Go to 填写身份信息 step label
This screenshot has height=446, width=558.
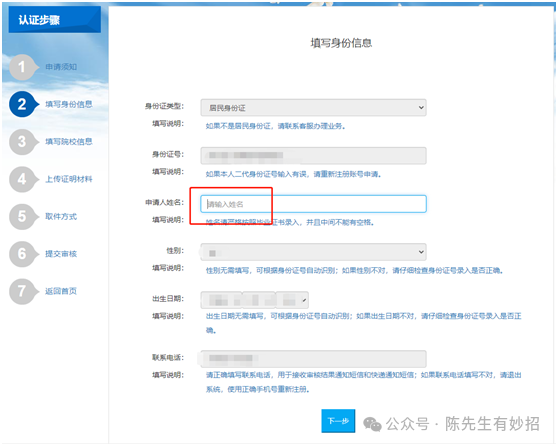69,104
